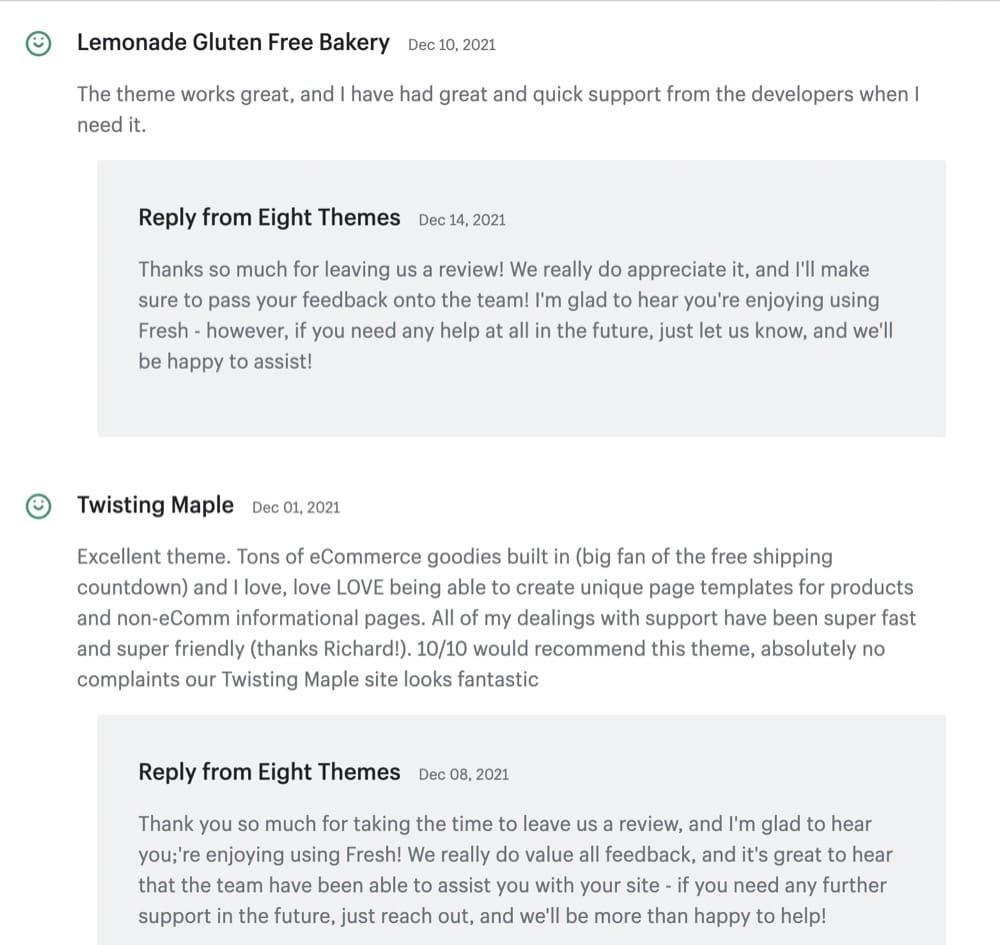Click "thanks Richard!" in the Twisting Maple review

click(328, 648)
